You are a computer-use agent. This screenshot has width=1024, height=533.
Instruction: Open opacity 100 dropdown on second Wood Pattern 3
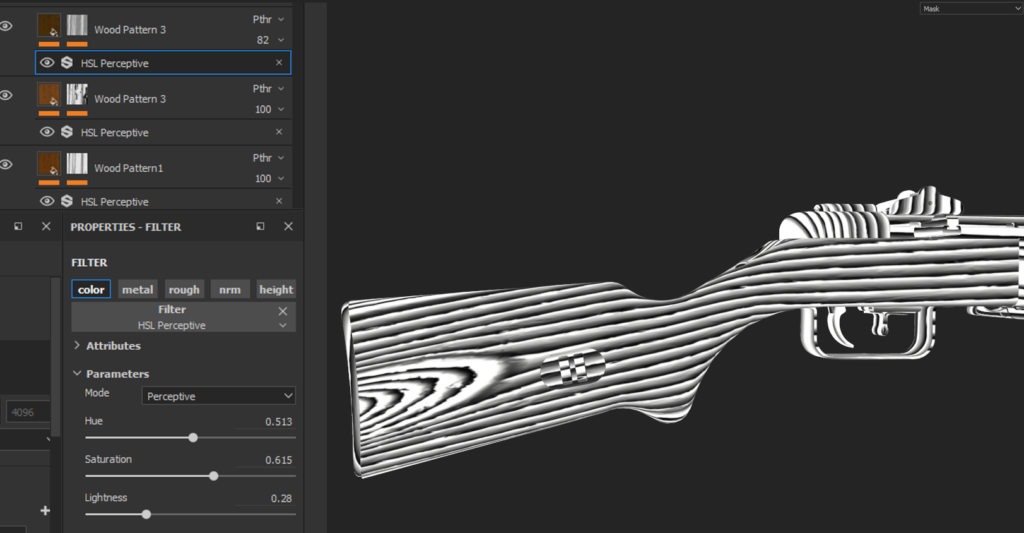tap(270, 109)
